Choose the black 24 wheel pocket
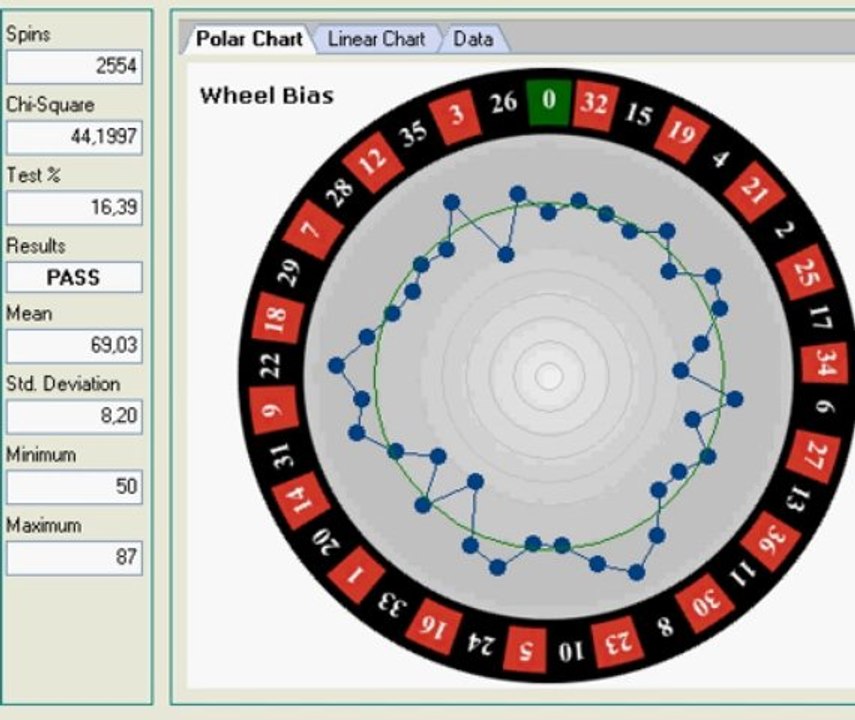Viewport: 855px width, 720px height. tap(481, 644)
